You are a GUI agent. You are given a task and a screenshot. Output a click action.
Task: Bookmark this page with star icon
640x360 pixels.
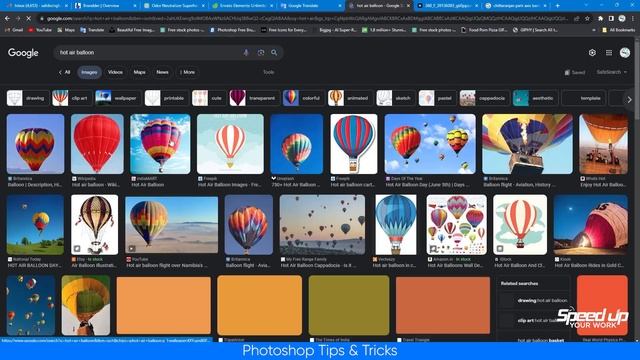587,19
